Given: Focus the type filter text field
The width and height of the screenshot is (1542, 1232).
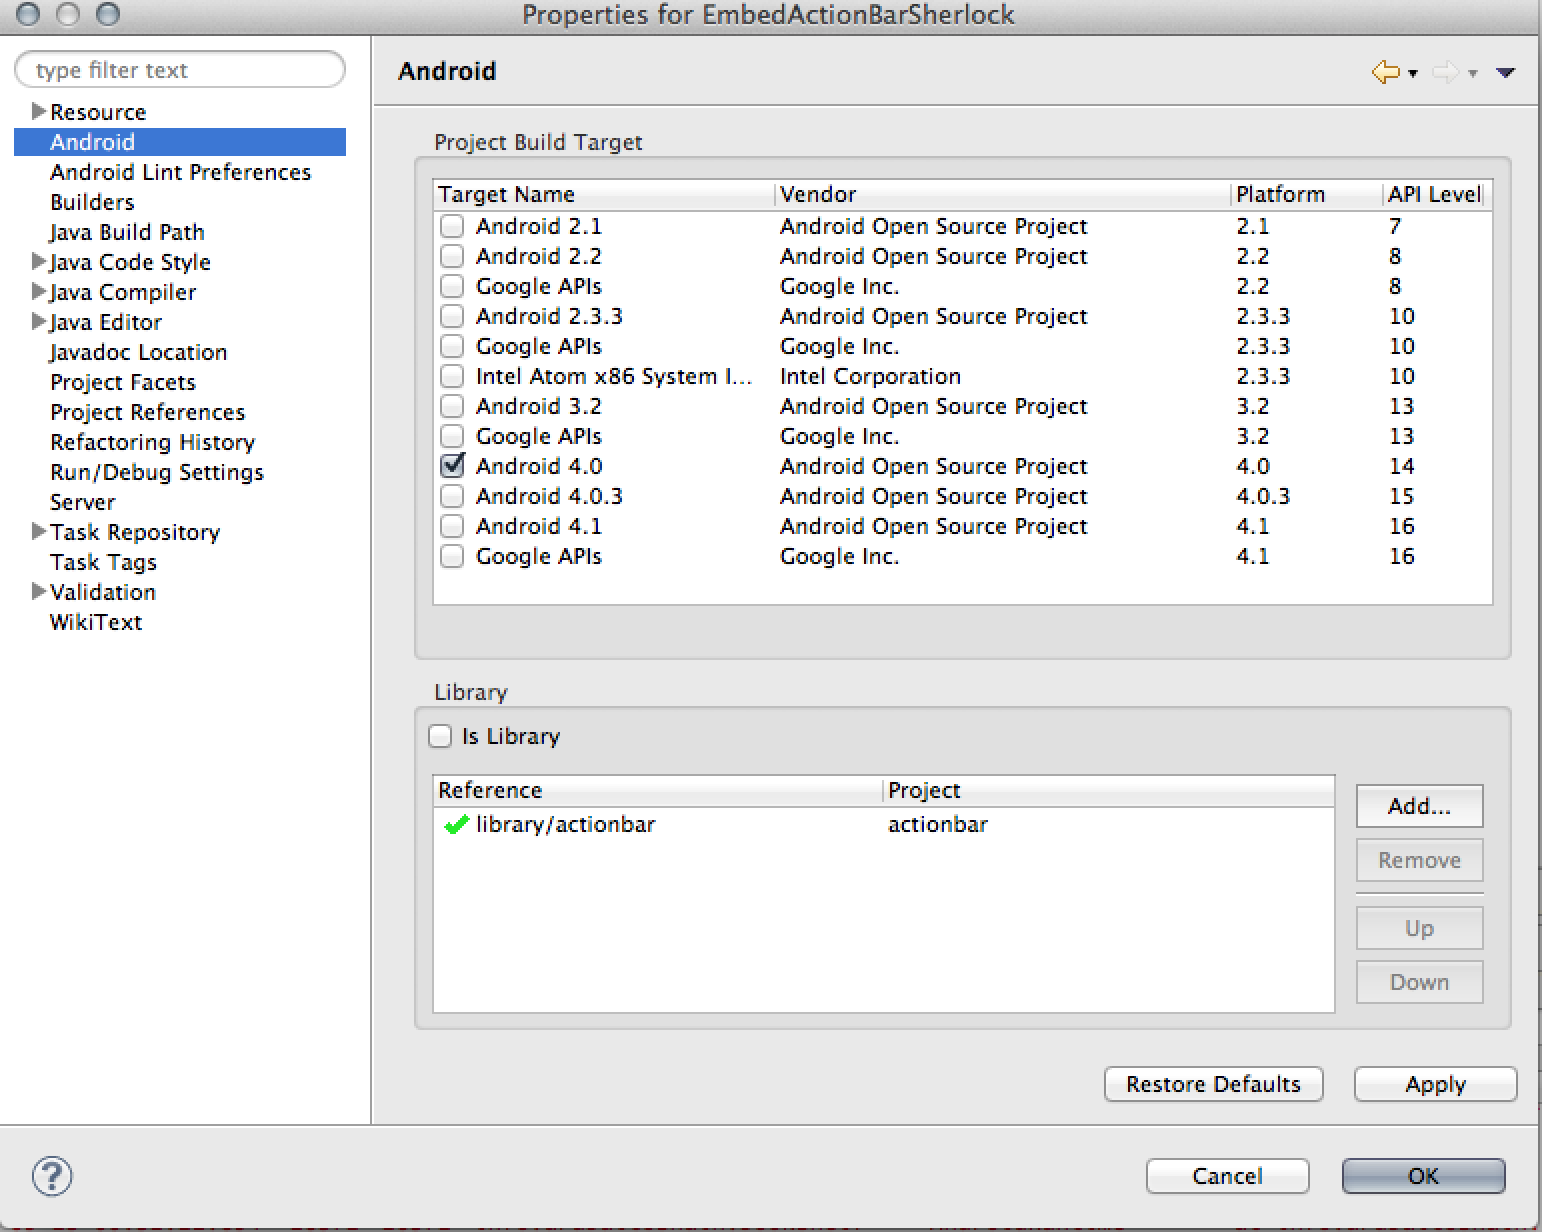Looking at the screenshot, I should pos(180,70).
